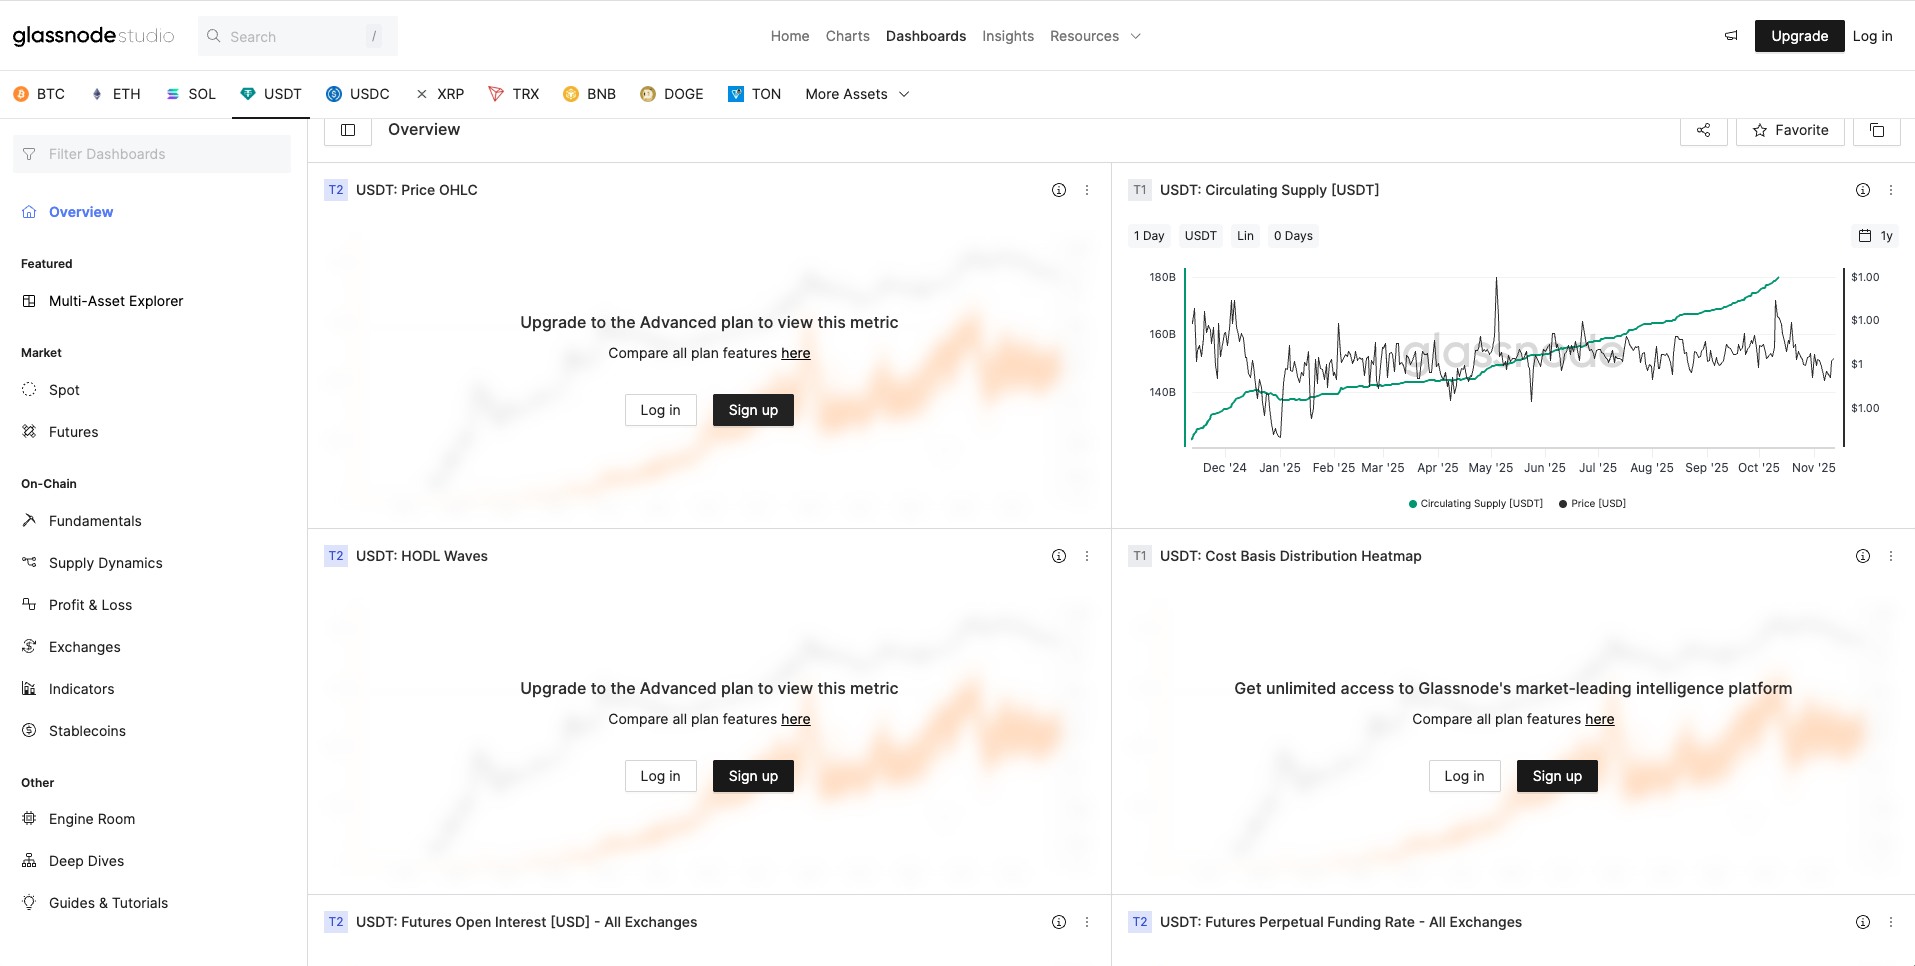
Task: Open three-dot menu on Circulating Supply chart
Action: (1890, 190)
